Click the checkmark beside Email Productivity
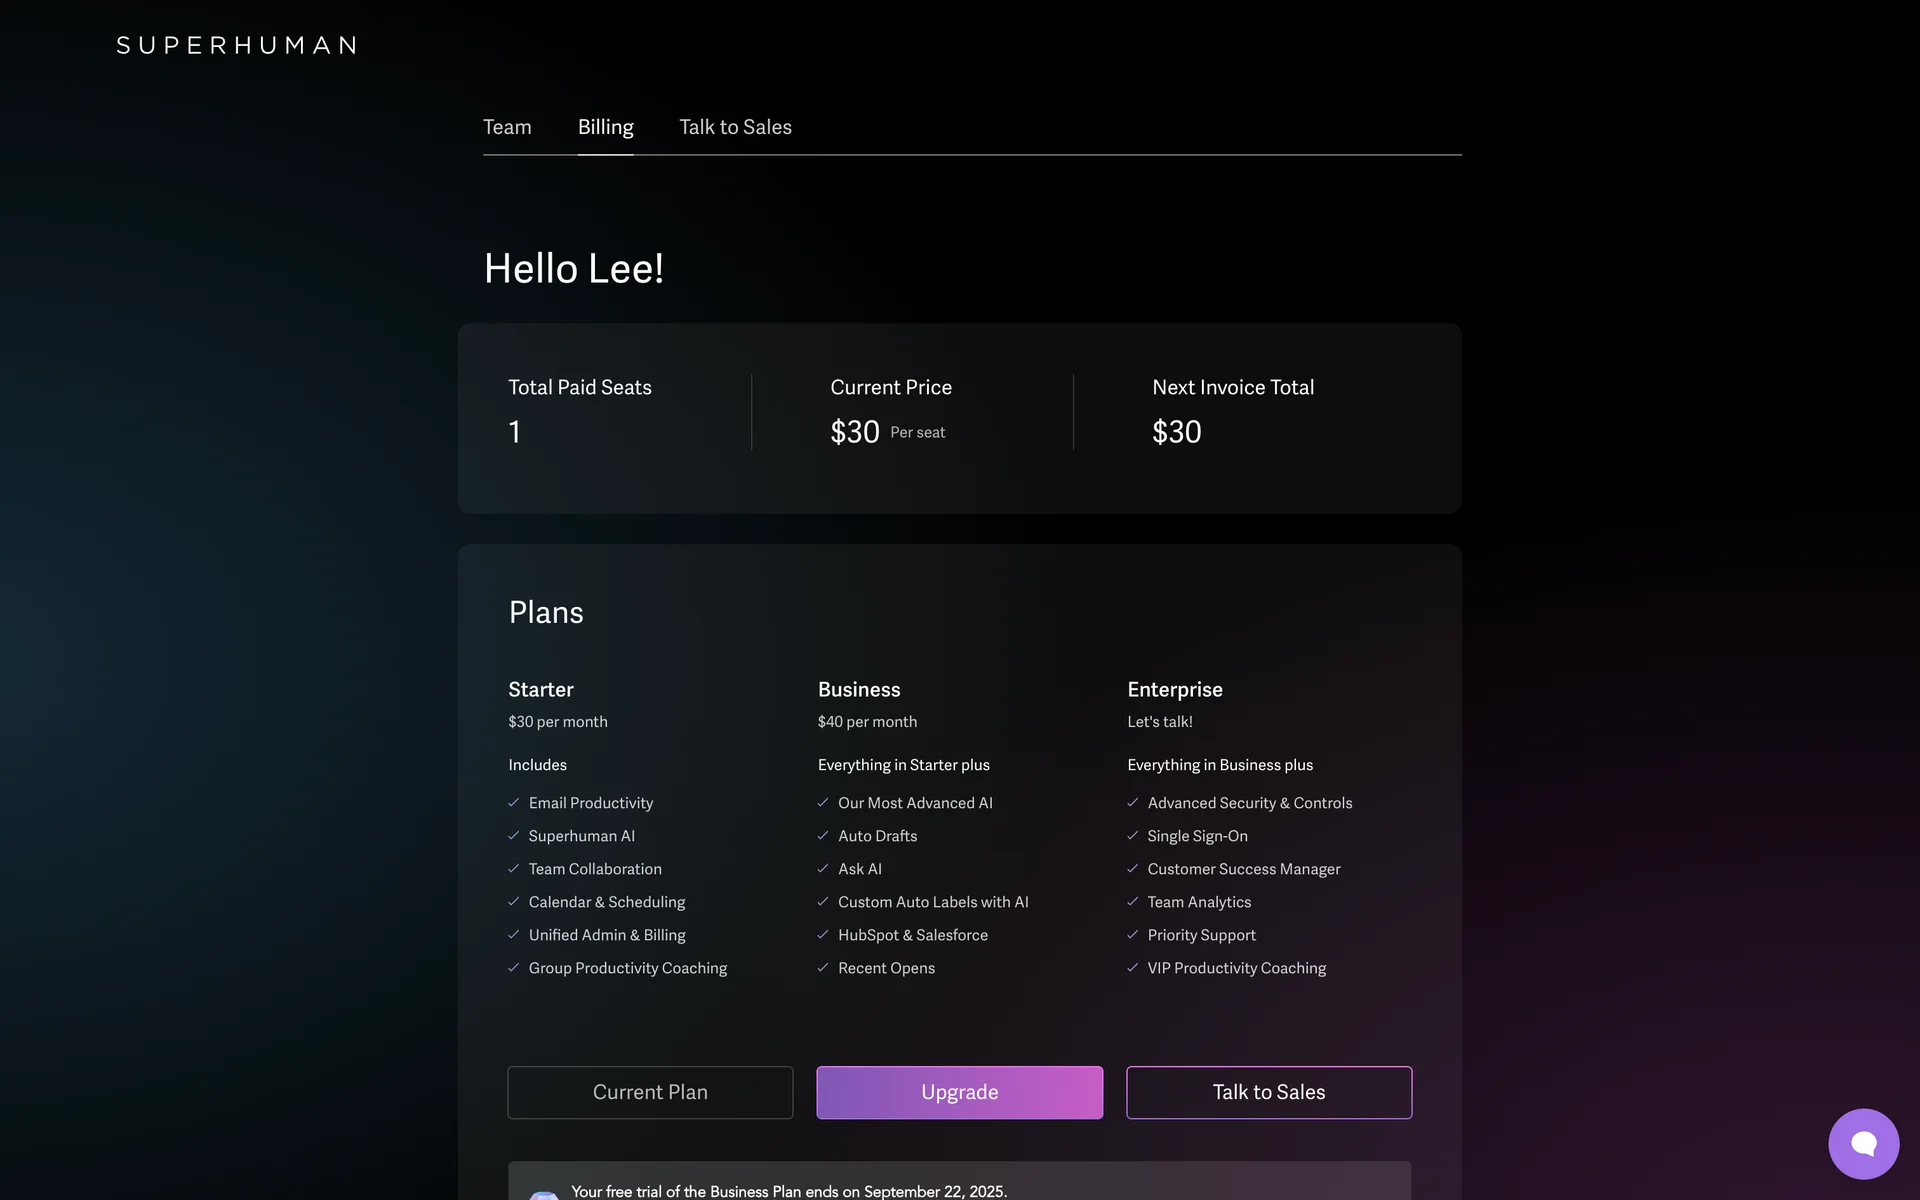 point(514,802)
